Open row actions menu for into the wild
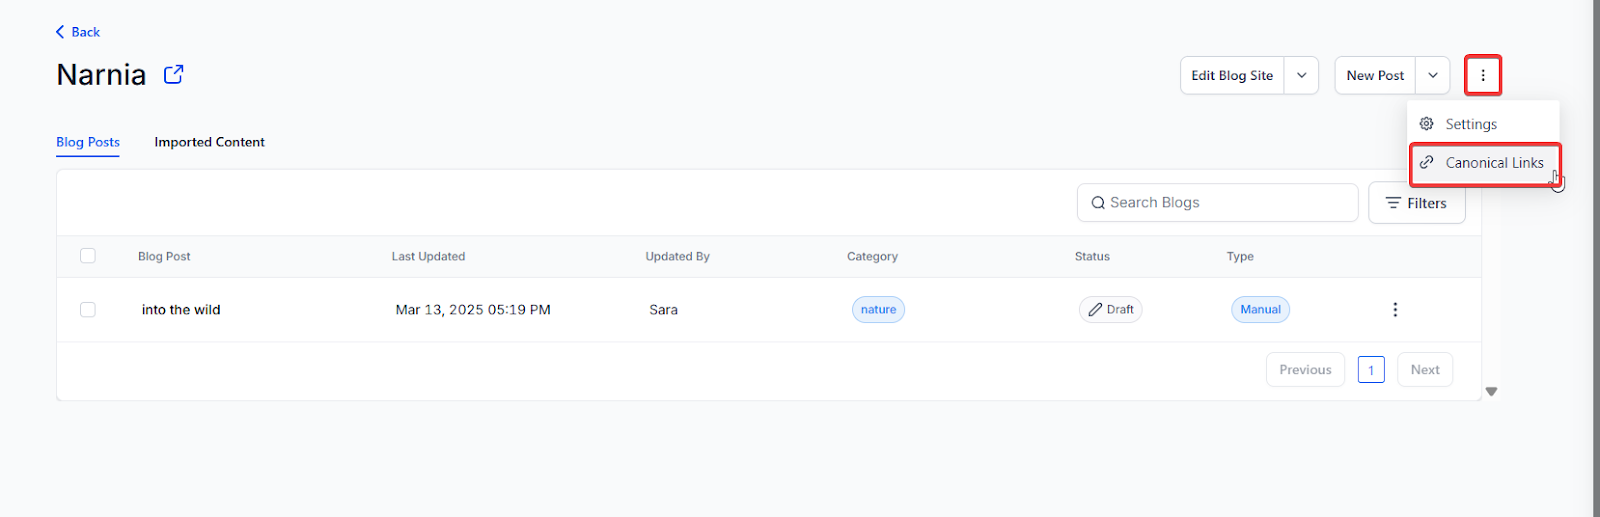Screen dimensions: 1600x517 (x=1395, y=310)
